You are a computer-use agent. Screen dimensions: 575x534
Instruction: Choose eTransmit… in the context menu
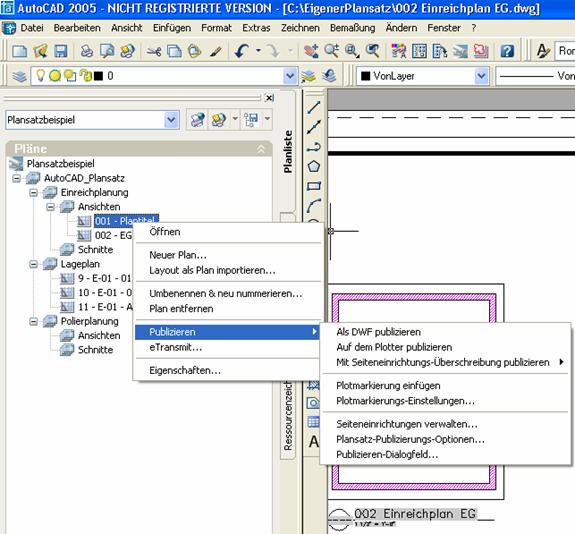(176, 347)
